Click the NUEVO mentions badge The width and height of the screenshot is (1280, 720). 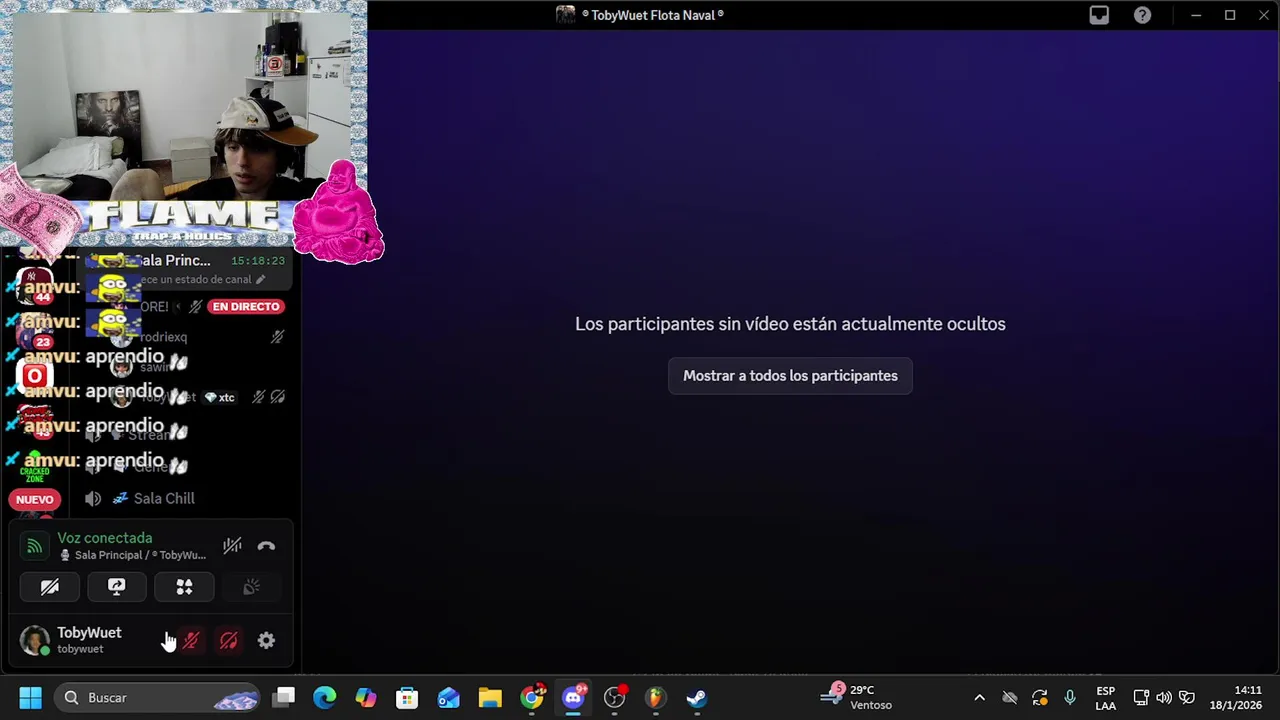(x=34, y=499)
